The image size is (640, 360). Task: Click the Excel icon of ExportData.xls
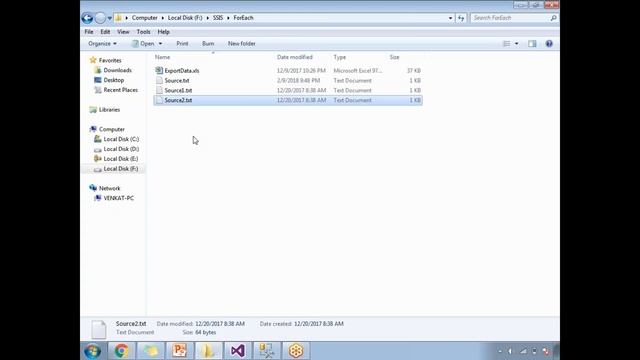coord(159,71)
